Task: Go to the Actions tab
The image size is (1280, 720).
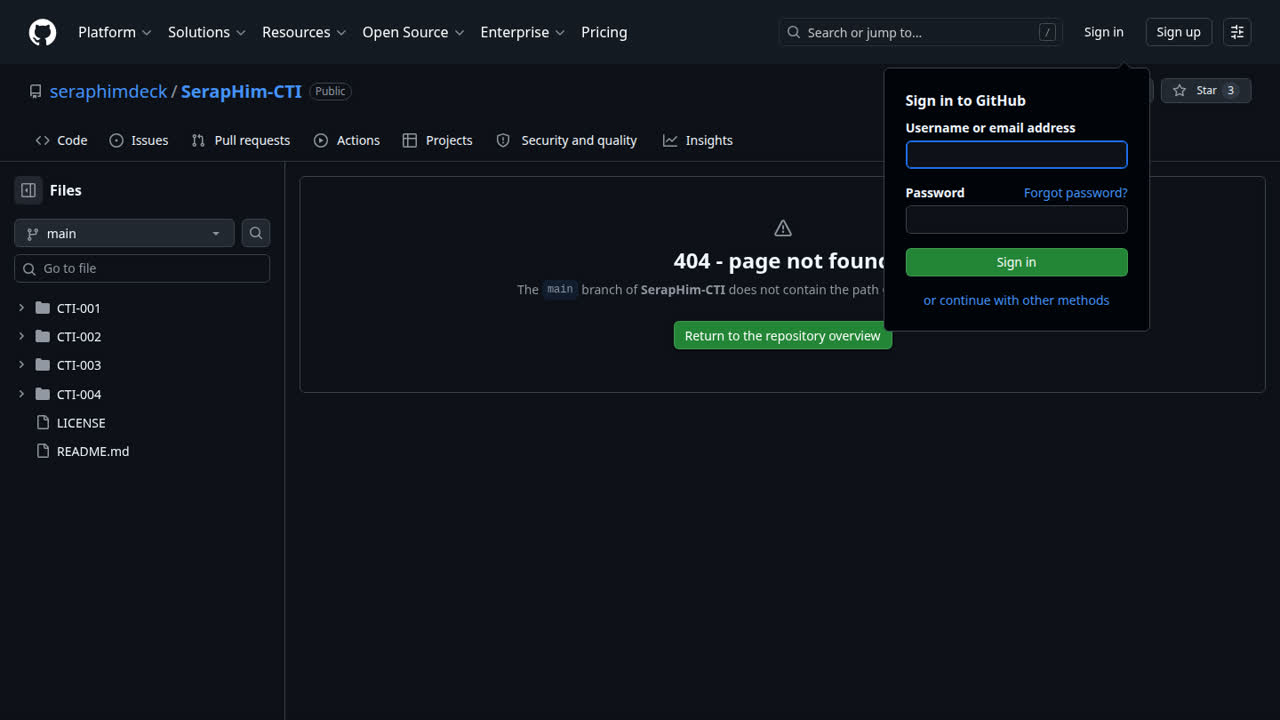Action: coord(347,140)
